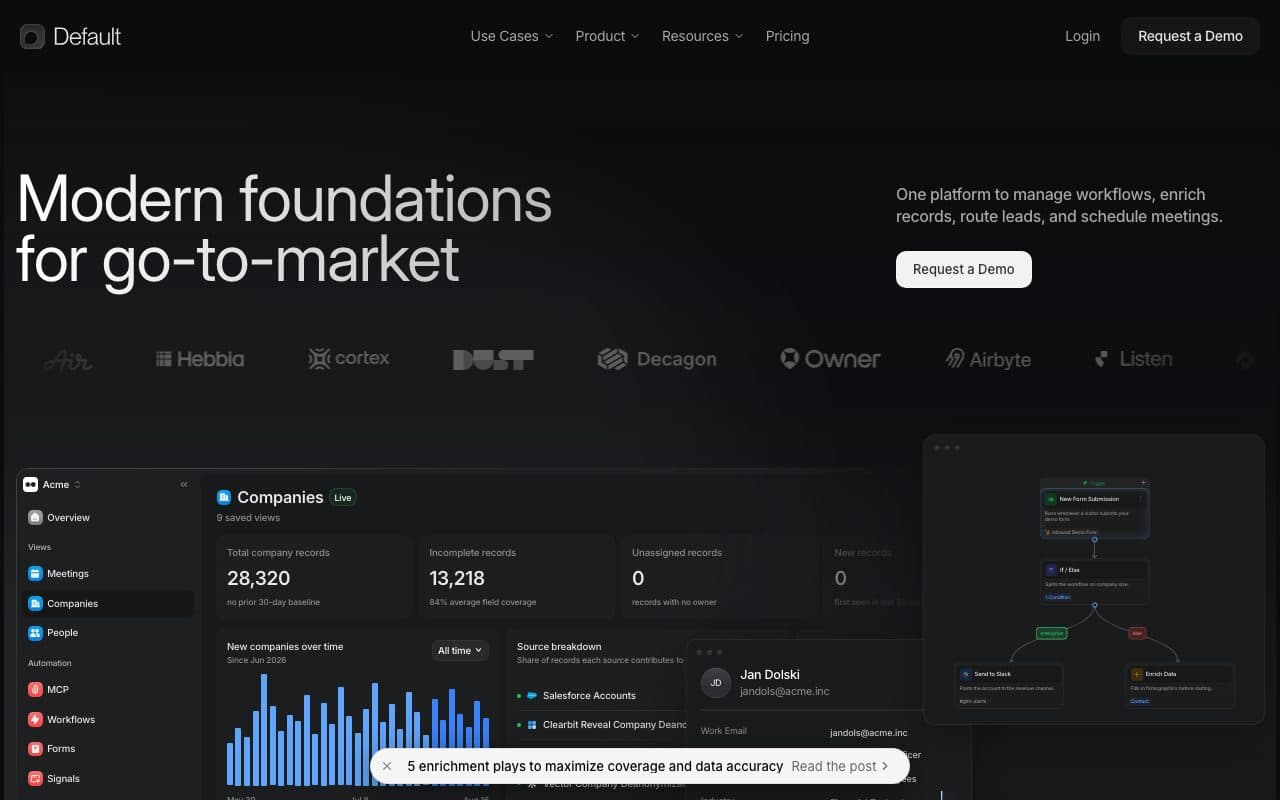Select Companies in the sidebar Views
The image size is (1280, 800).
(x=108, y=603)
